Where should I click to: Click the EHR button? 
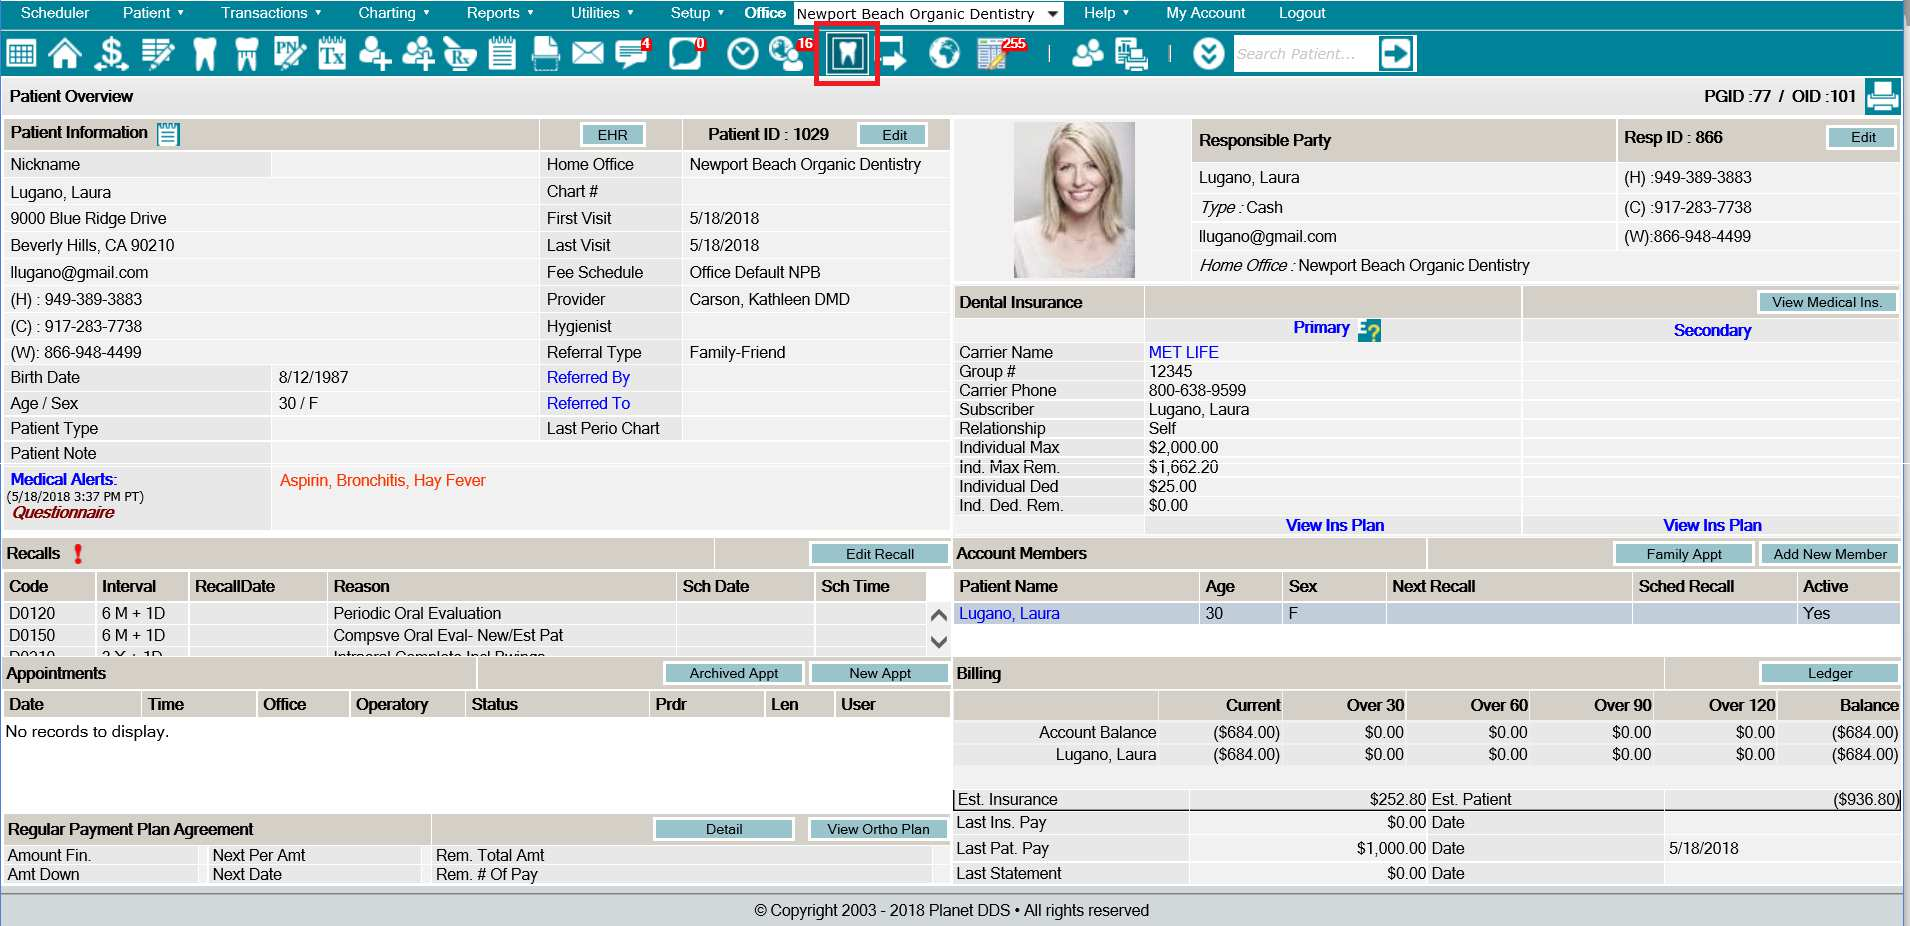click(612, 135)
